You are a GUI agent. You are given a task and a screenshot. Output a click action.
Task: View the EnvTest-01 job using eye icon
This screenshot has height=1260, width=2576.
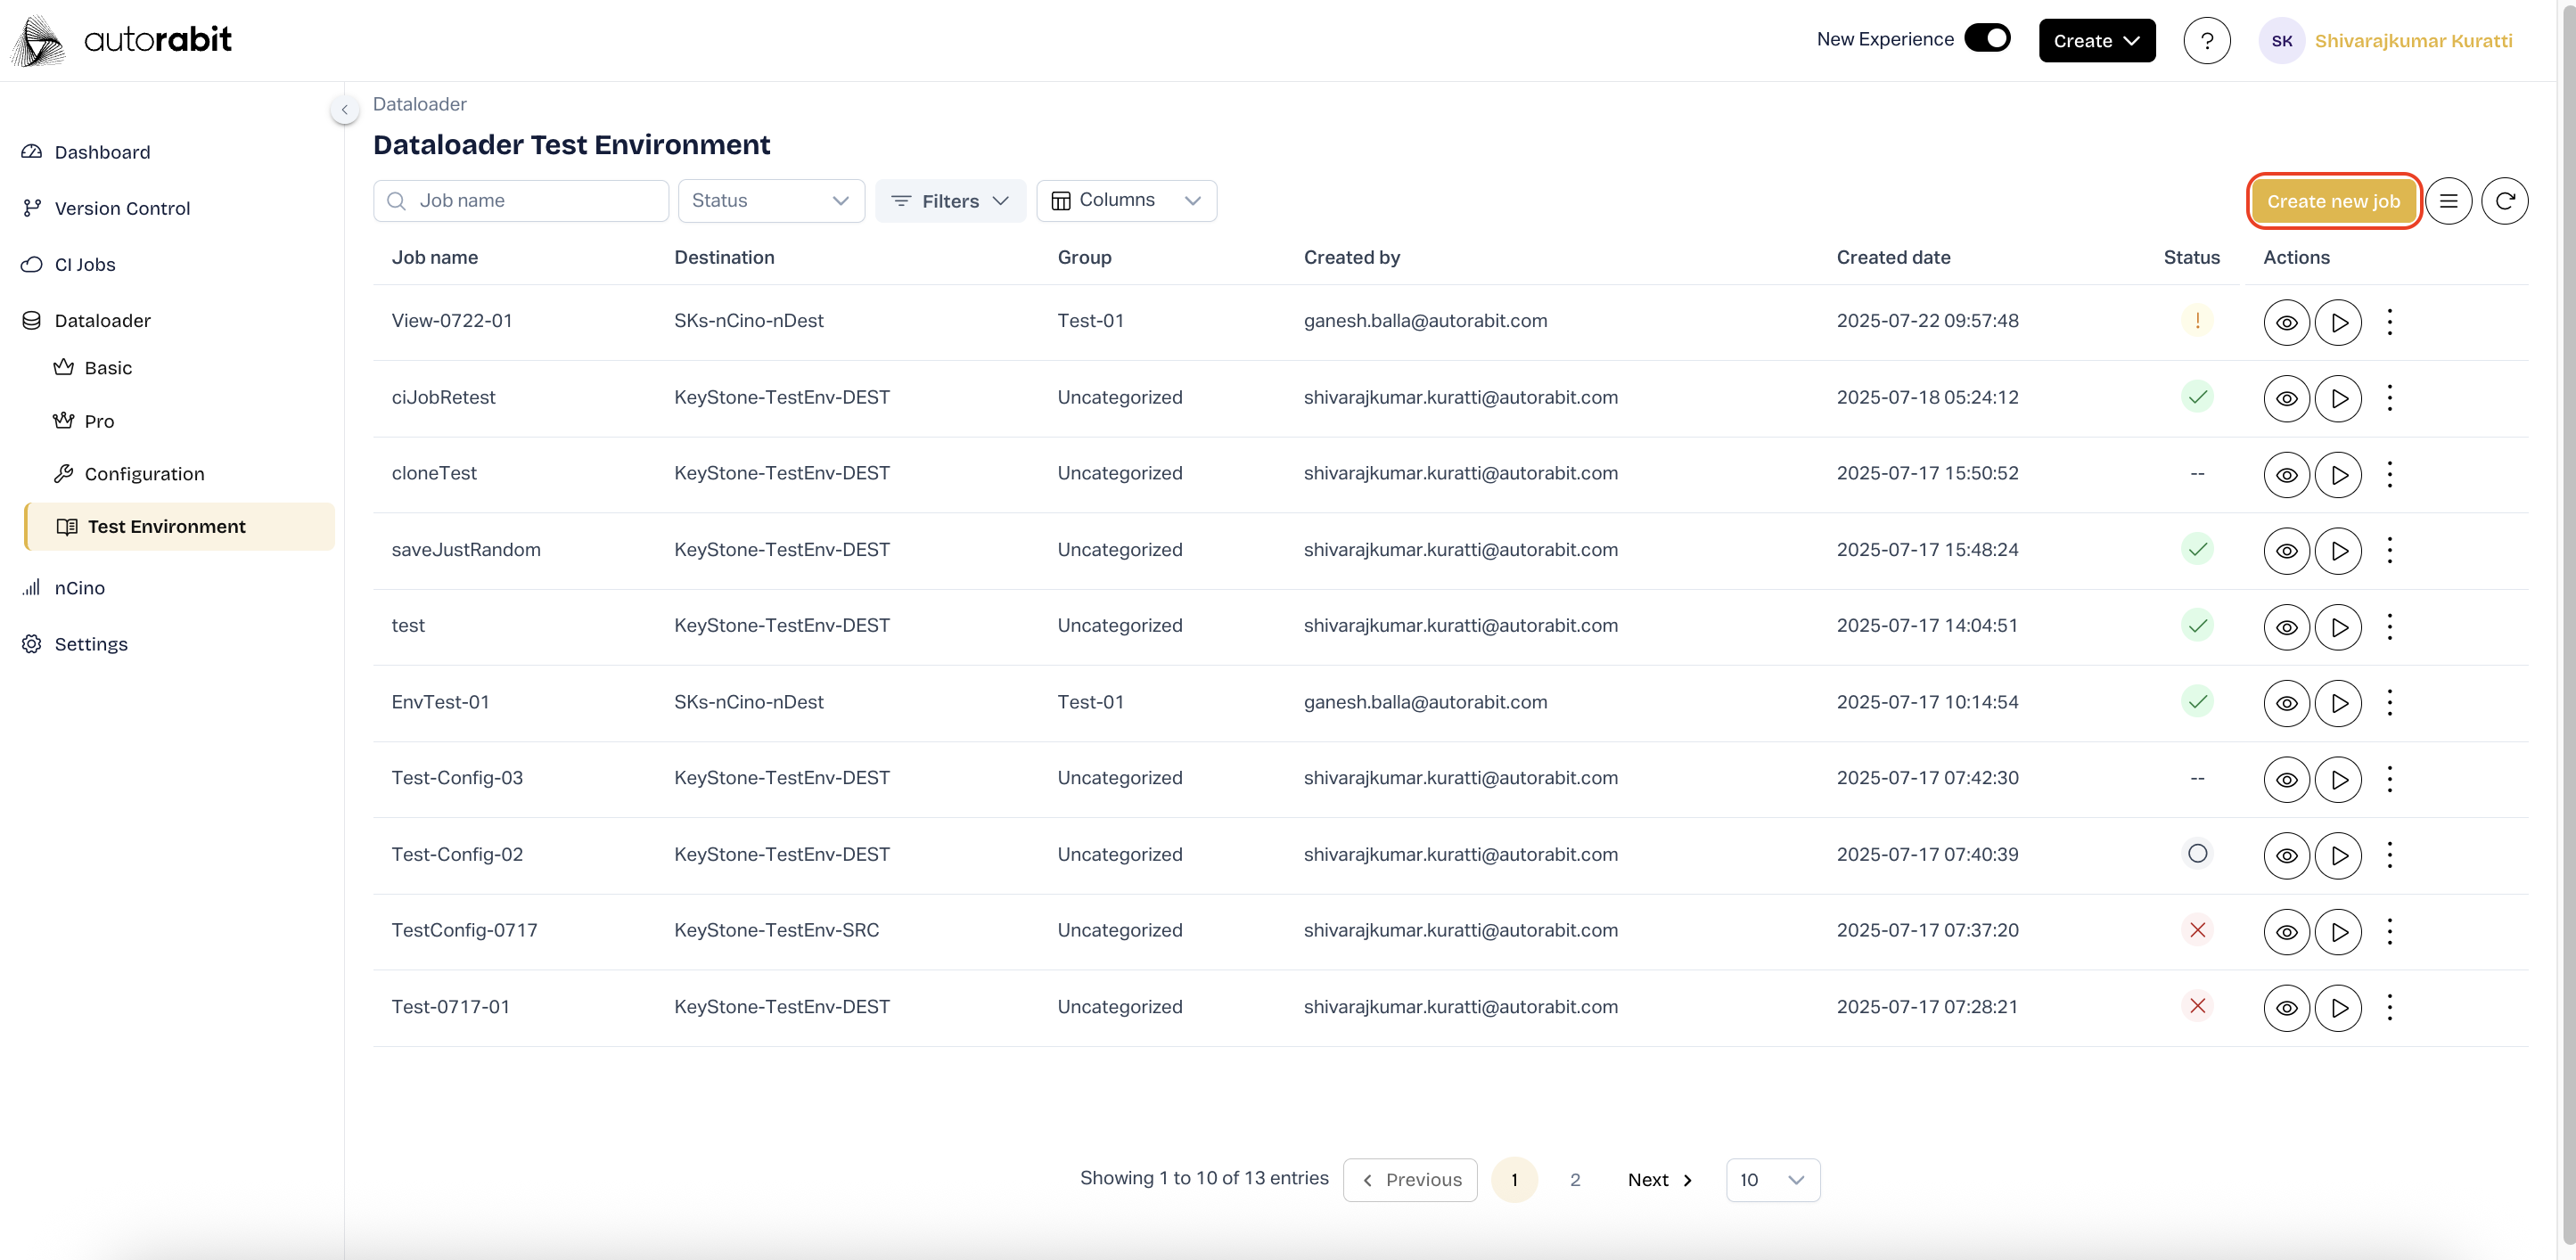coord(2286,703)
